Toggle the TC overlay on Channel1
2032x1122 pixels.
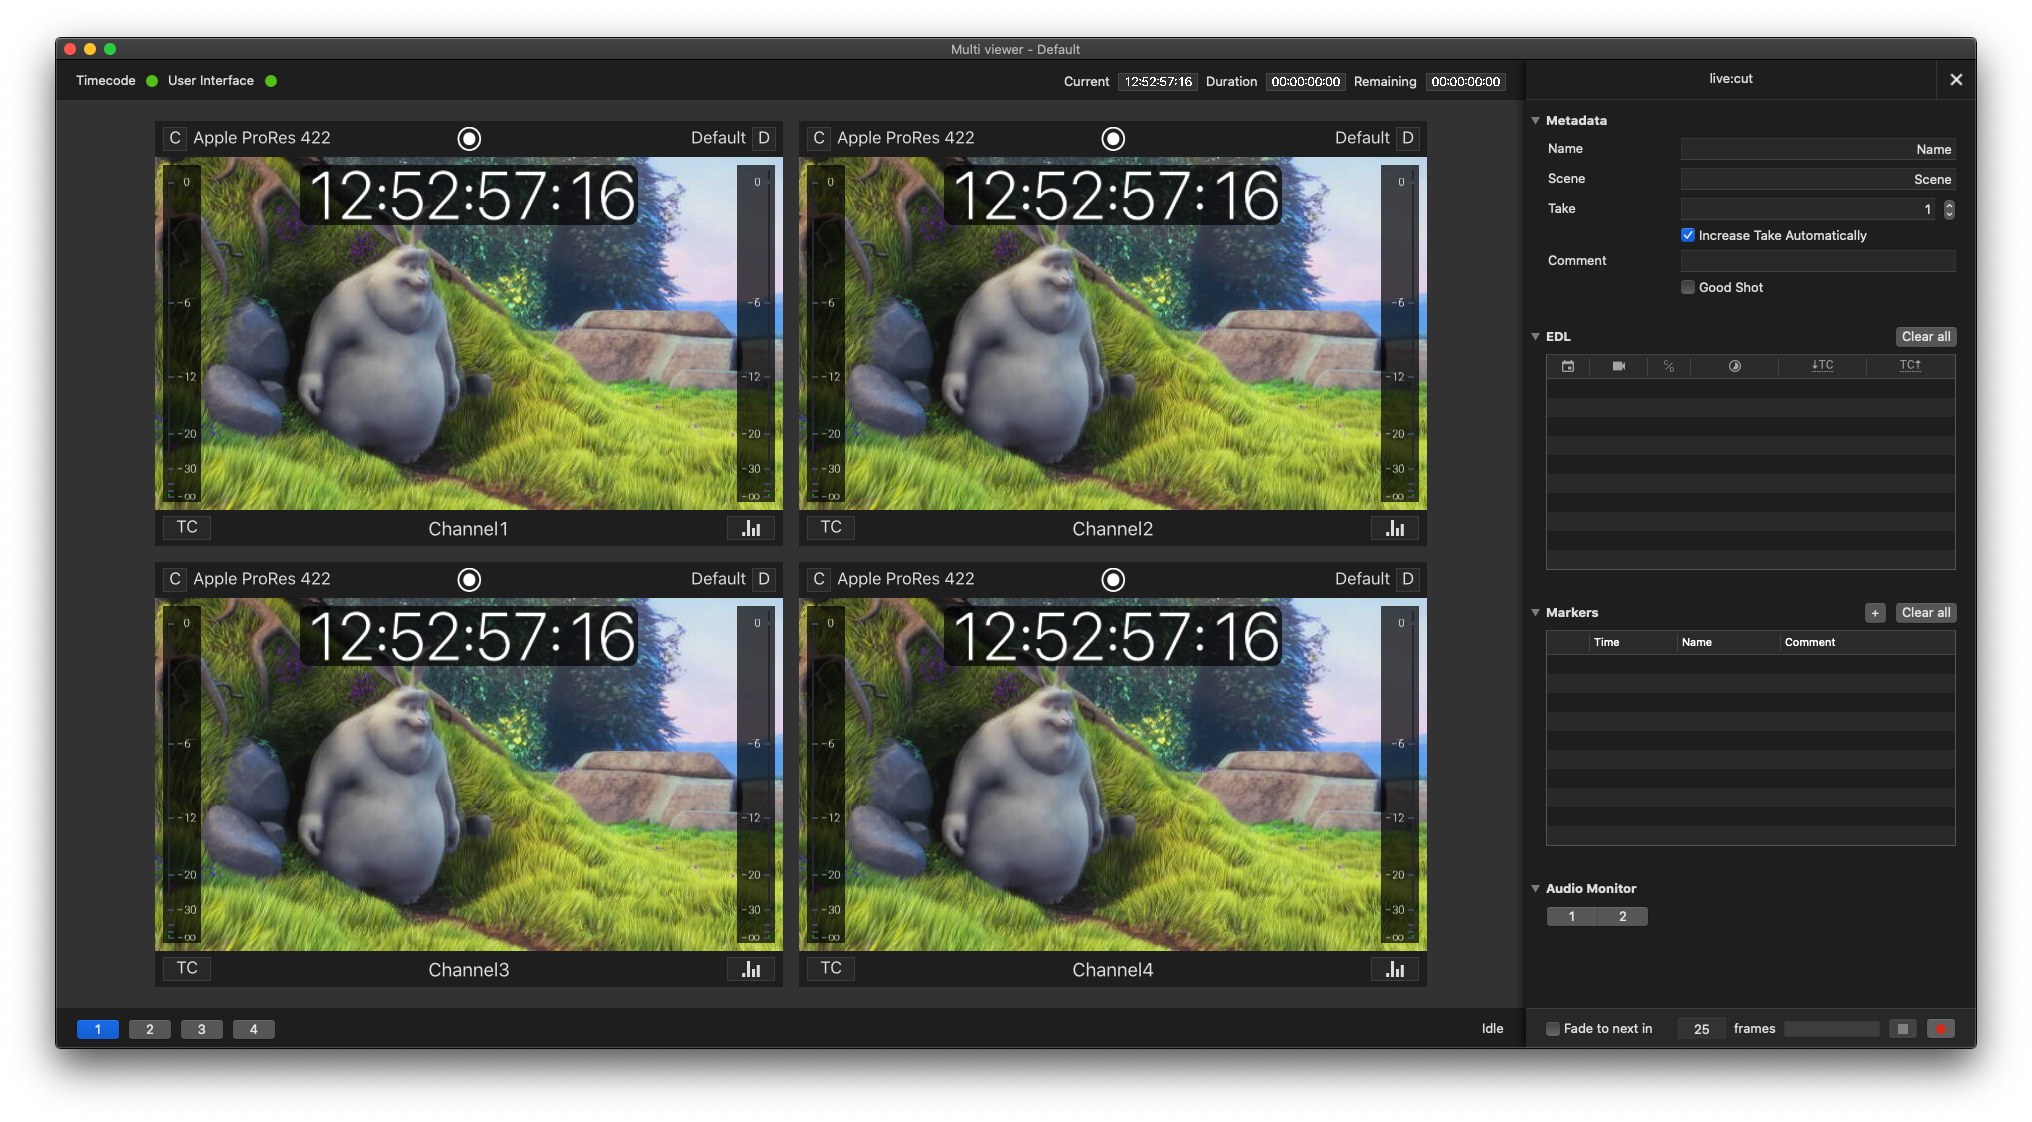187,527
